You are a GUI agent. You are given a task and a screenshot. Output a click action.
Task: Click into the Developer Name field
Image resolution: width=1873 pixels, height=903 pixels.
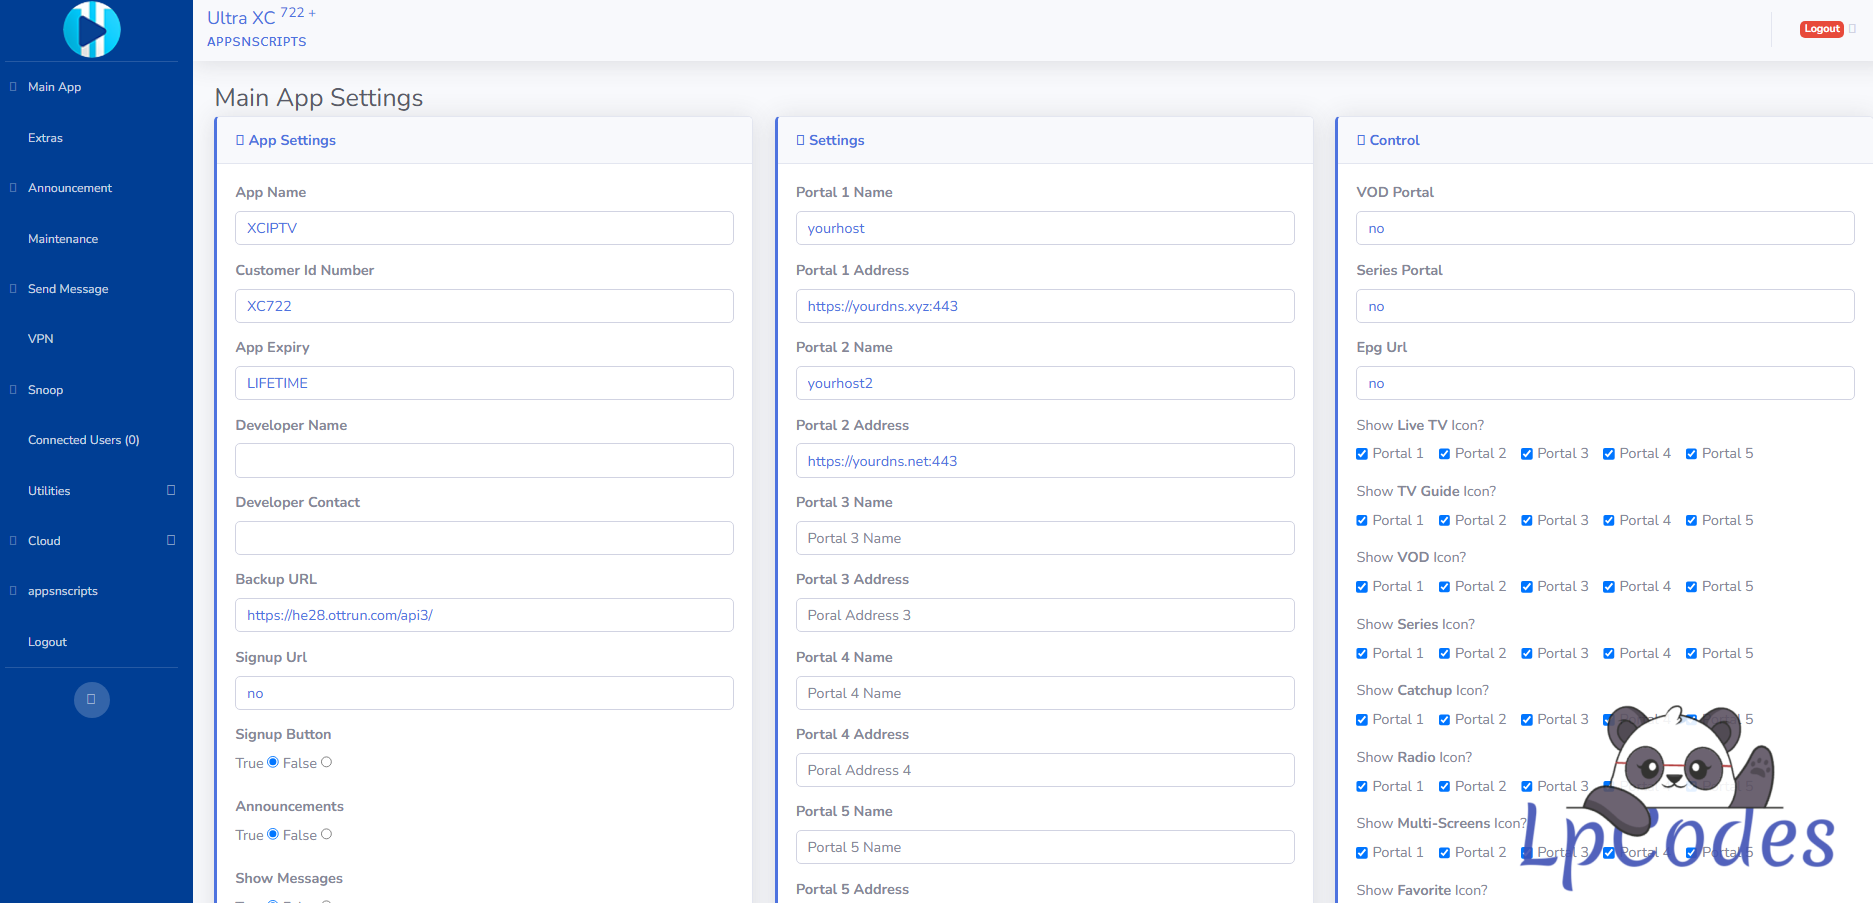point(484,461)
